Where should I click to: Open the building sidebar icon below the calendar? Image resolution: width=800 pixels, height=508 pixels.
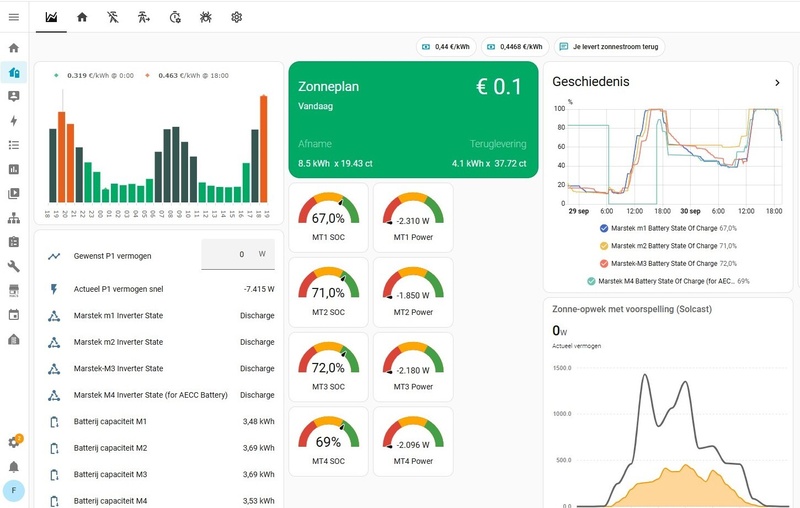click(x=14, y=339)
